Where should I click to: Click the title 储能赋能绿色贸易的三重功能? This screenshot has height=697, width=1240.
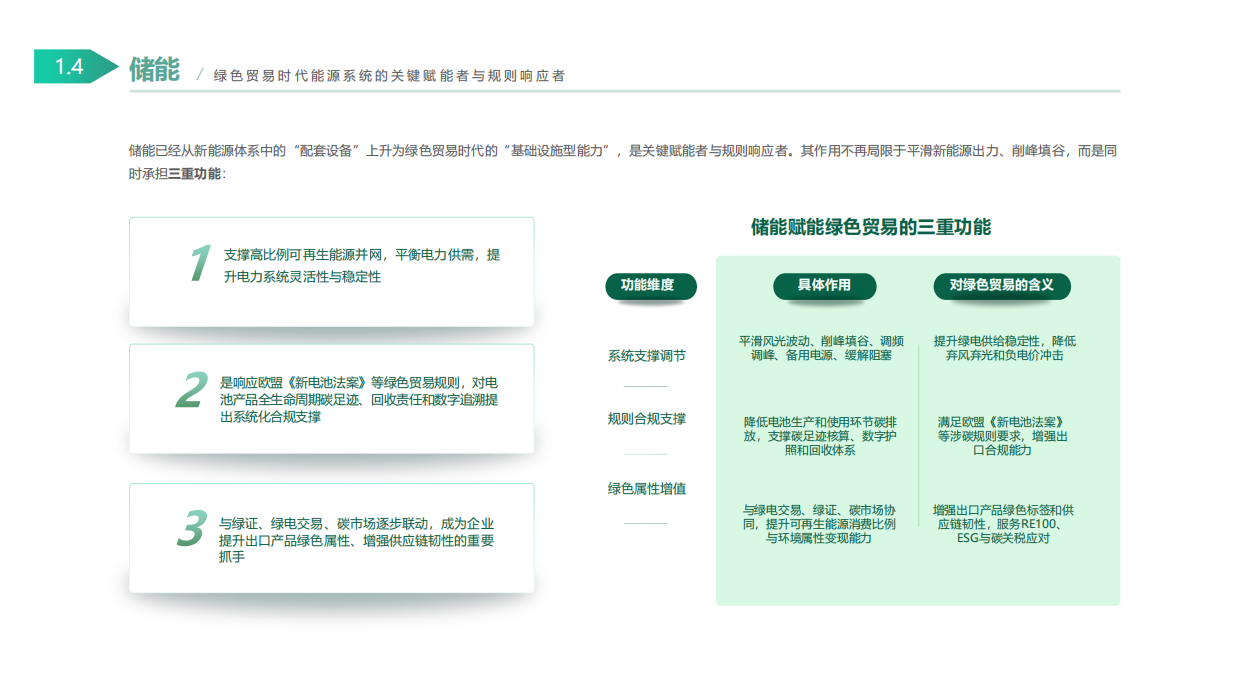click(x=871, y=227)
